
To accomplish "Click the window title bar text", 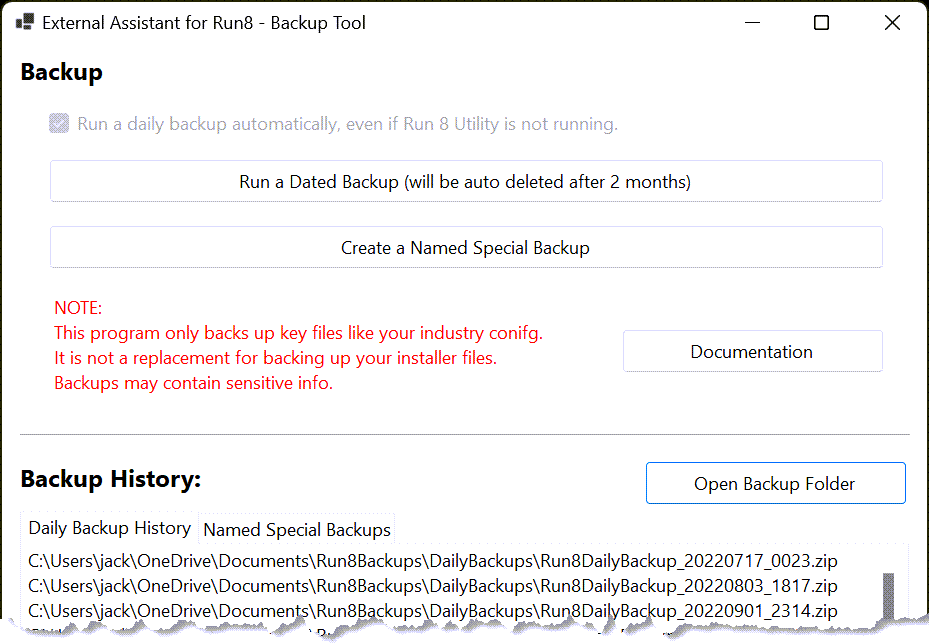I will click(x=206, y=22).
